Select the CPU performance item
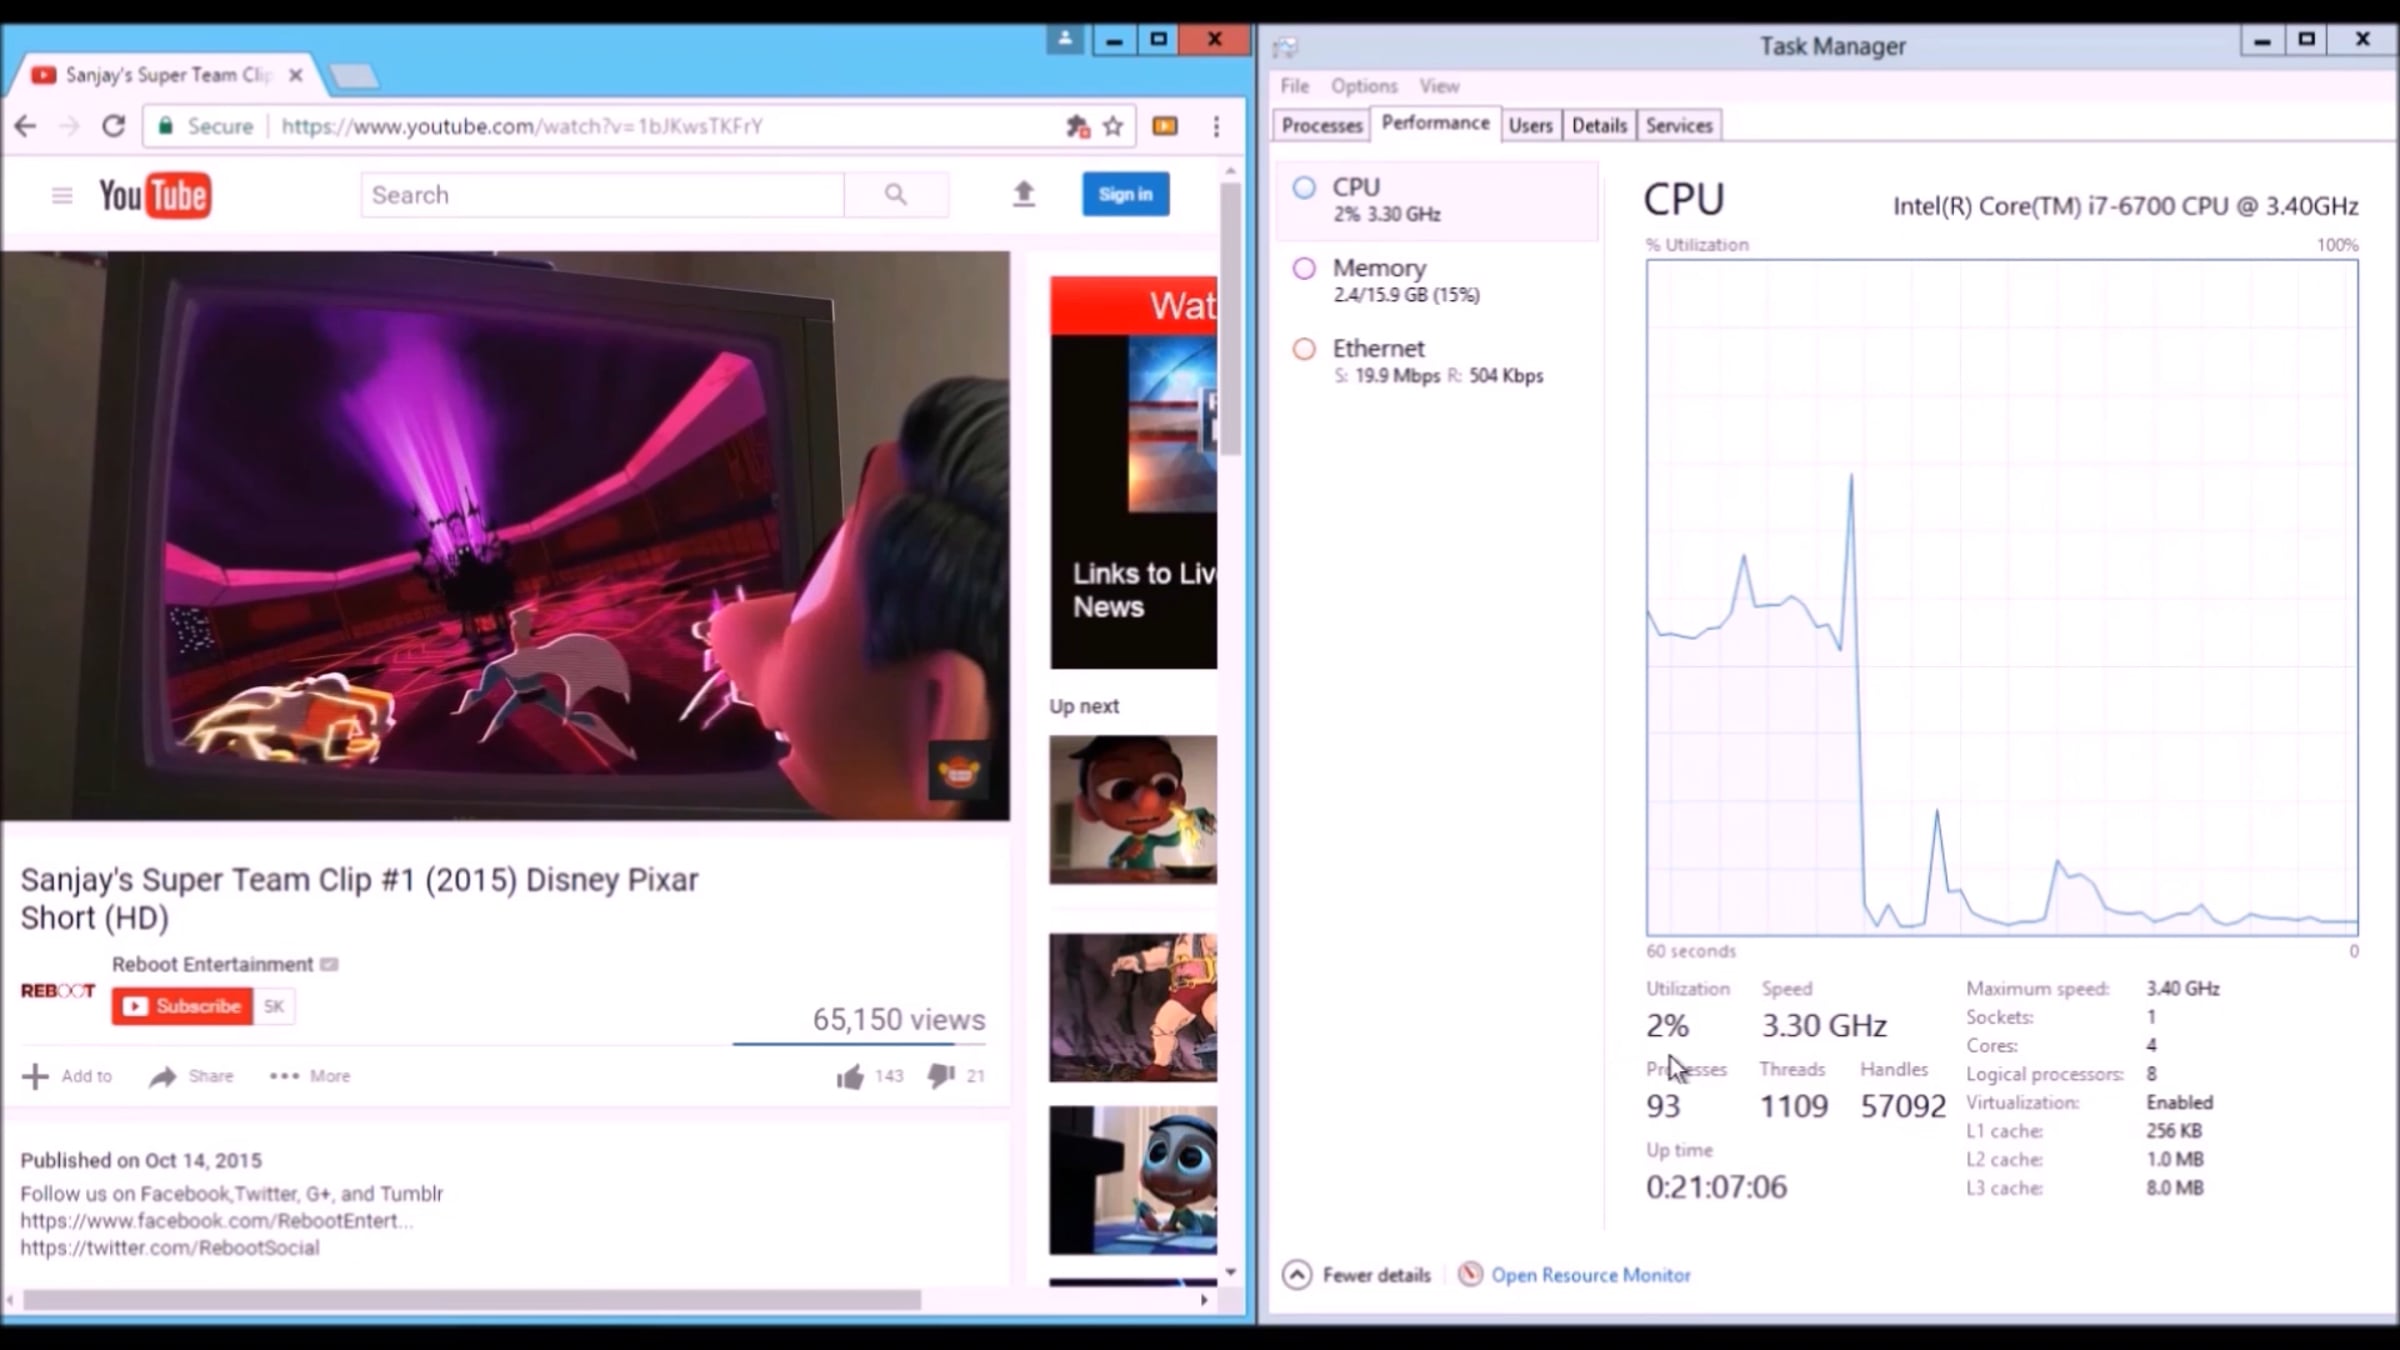 pyautogui.click(x=1437, y=200)
